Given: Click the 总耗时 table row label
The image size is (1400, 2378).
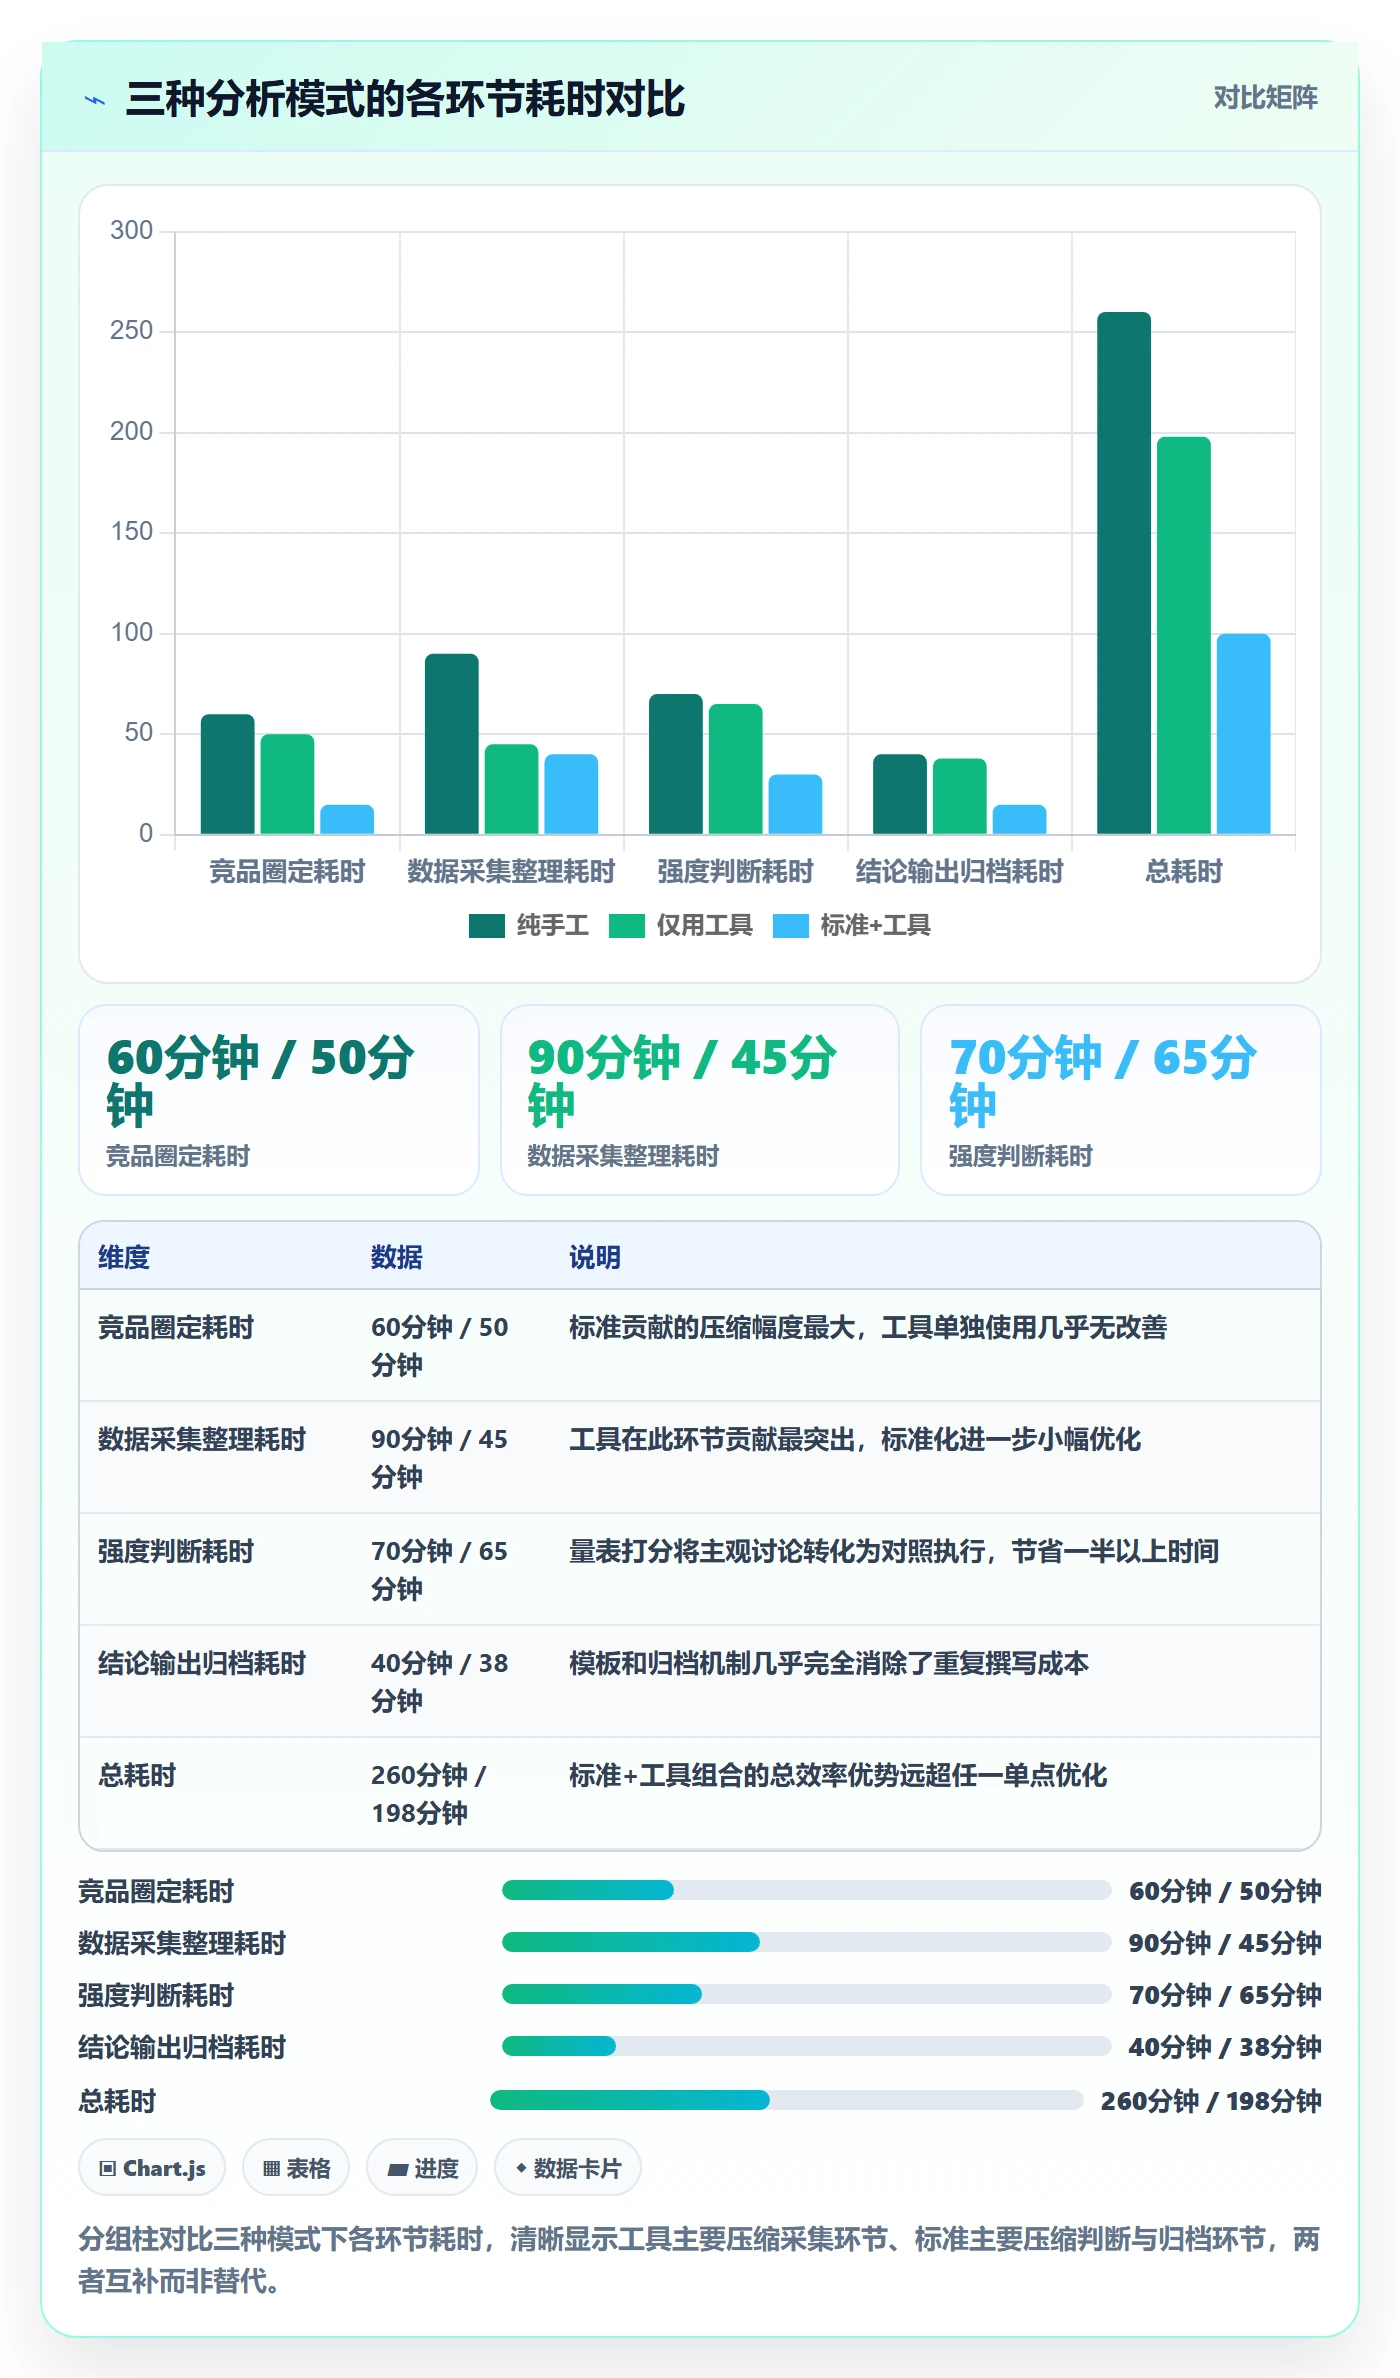Looking at the screenshot, I should [x=137, y=1775].
